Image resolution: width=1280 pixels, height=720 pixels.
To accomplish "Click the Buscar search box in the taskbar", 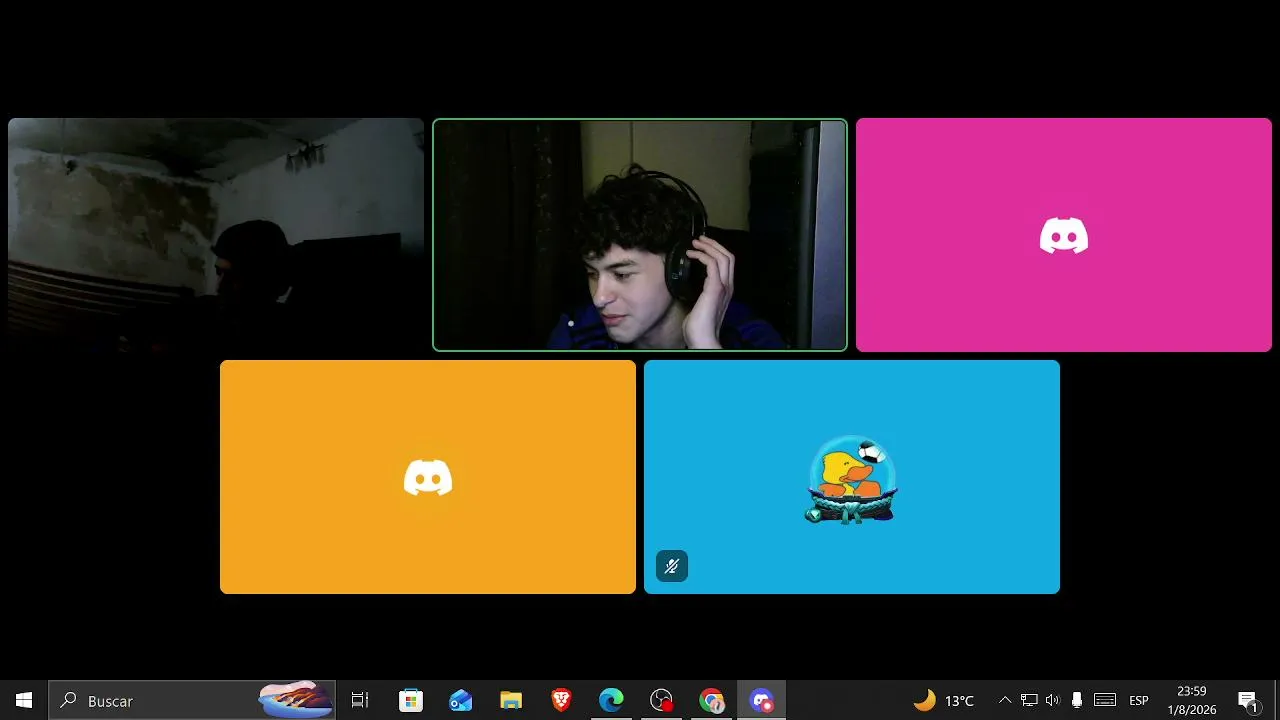I will [192, 701].
